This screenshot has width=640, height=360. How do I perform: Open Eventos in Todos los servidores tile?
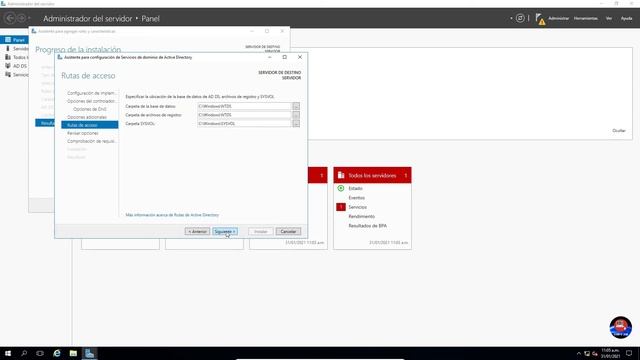point(356,198)
